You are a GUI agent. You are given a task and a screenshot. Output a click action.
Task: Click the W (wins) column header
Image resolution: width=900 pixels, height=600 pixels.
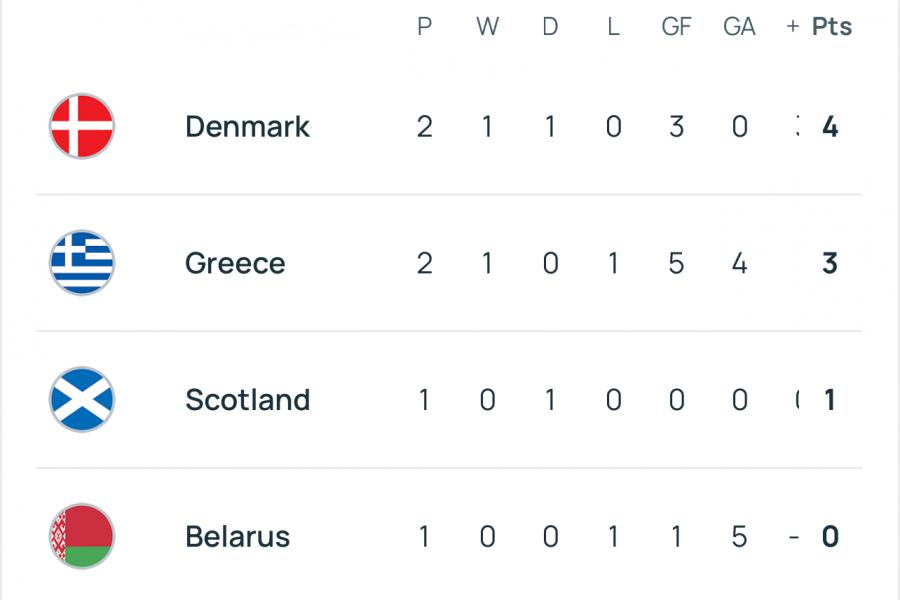[x=487, y=27]
